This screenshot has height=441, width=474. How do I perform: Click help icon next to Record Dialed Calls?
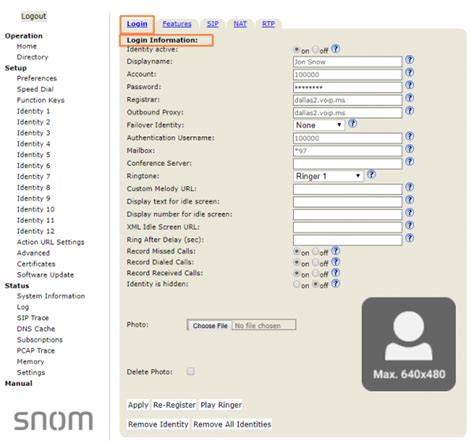point(336,262)
